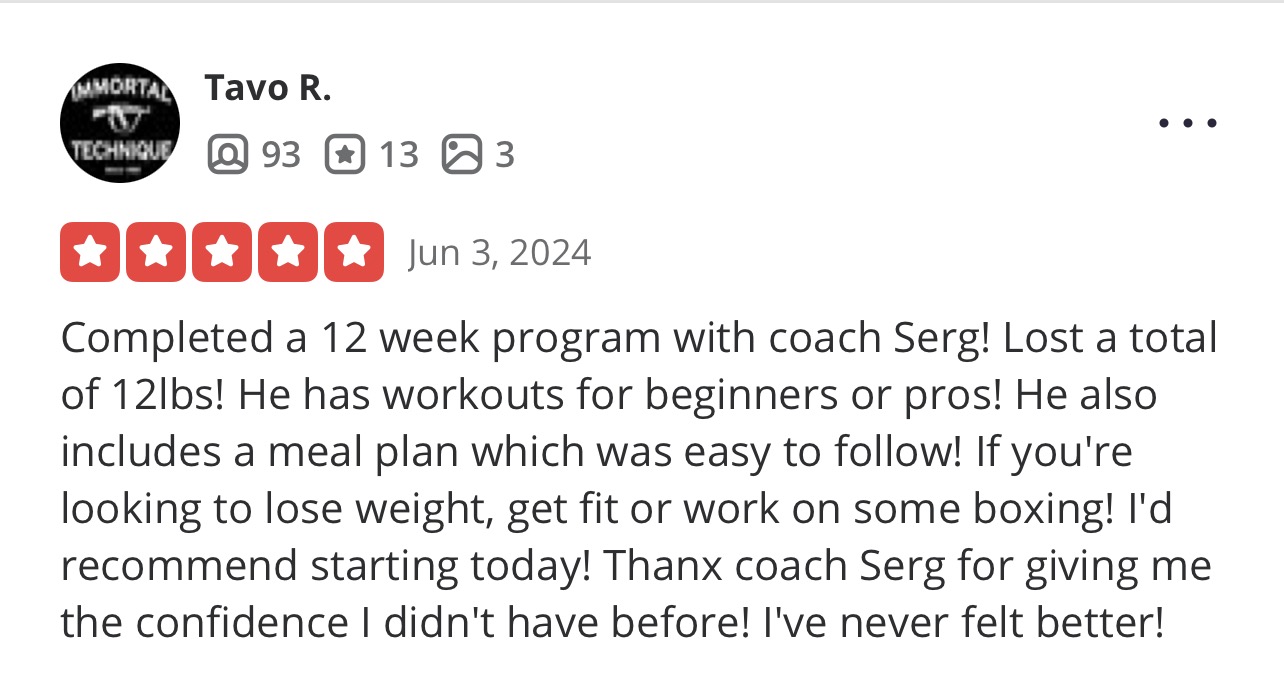Click the review count number 13

398,155
